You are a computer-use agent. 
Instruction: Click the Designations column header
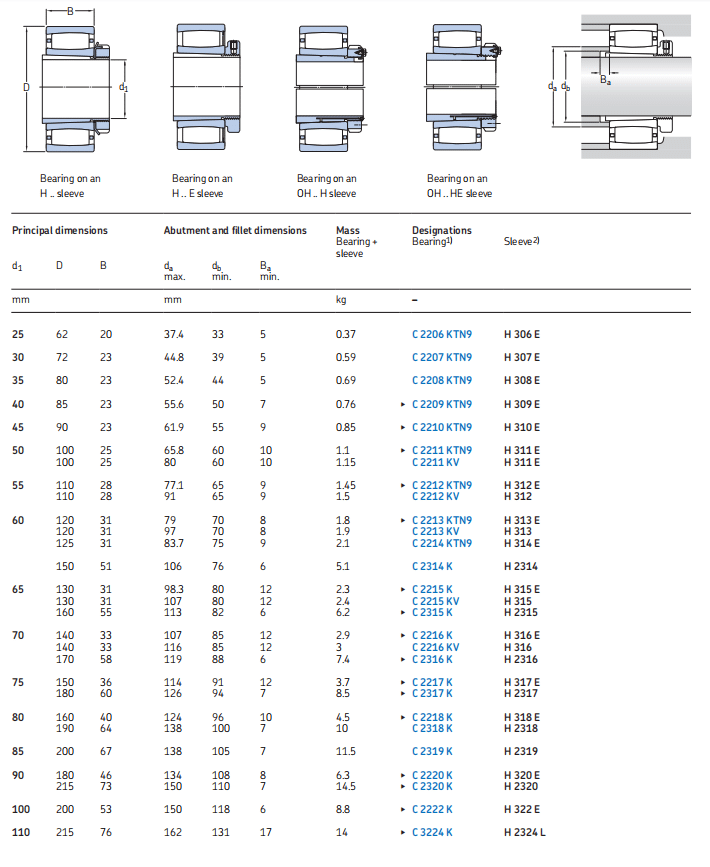pos(441,230)
